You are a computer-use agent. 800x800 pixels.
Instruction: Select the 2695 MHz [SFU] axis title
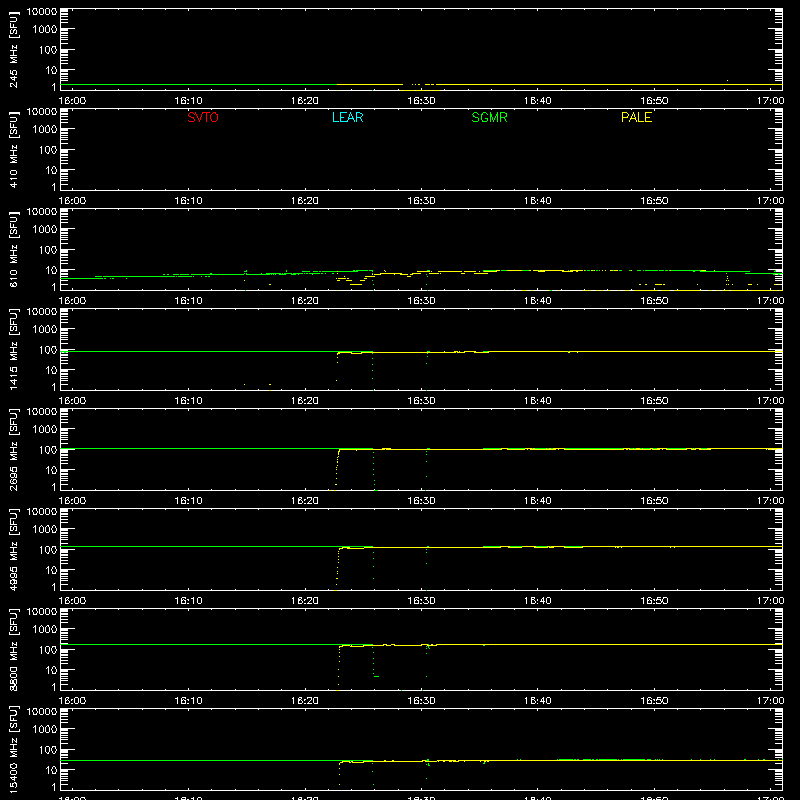coord(14,449)
